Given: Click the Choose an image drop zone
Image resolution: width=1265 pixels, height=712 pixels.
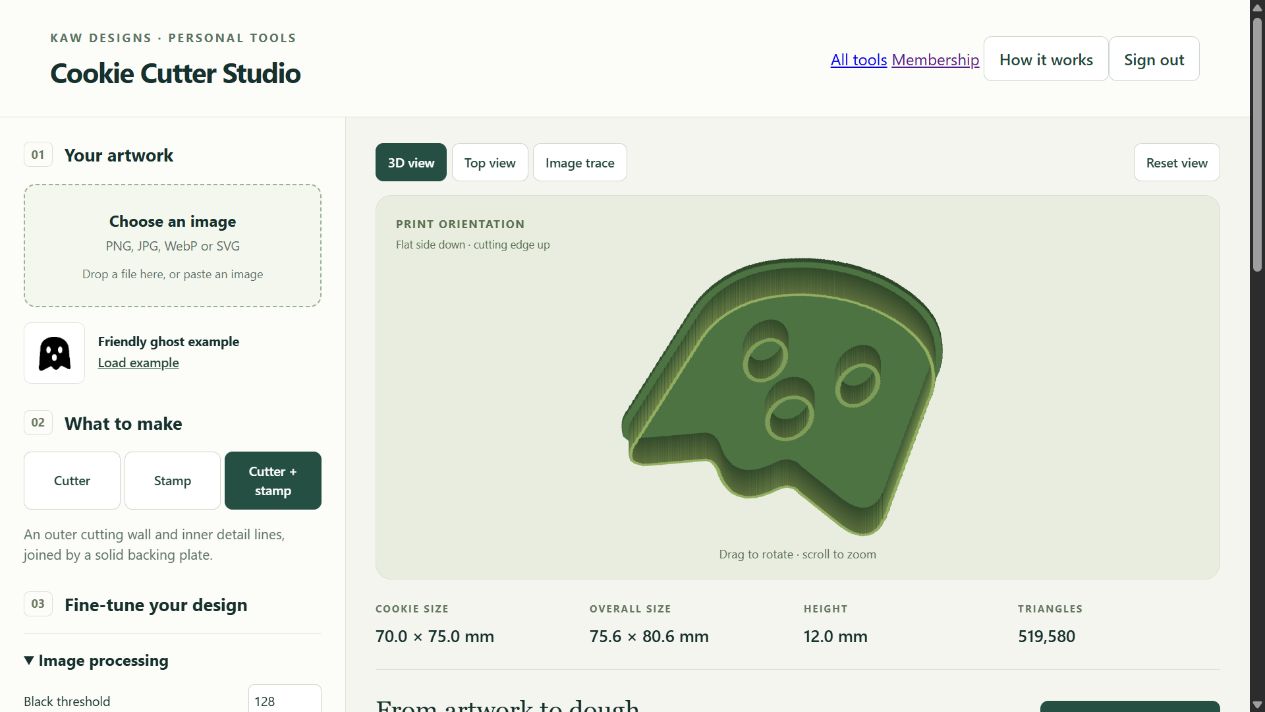Looking at the screenshot, I should [173, 246].
